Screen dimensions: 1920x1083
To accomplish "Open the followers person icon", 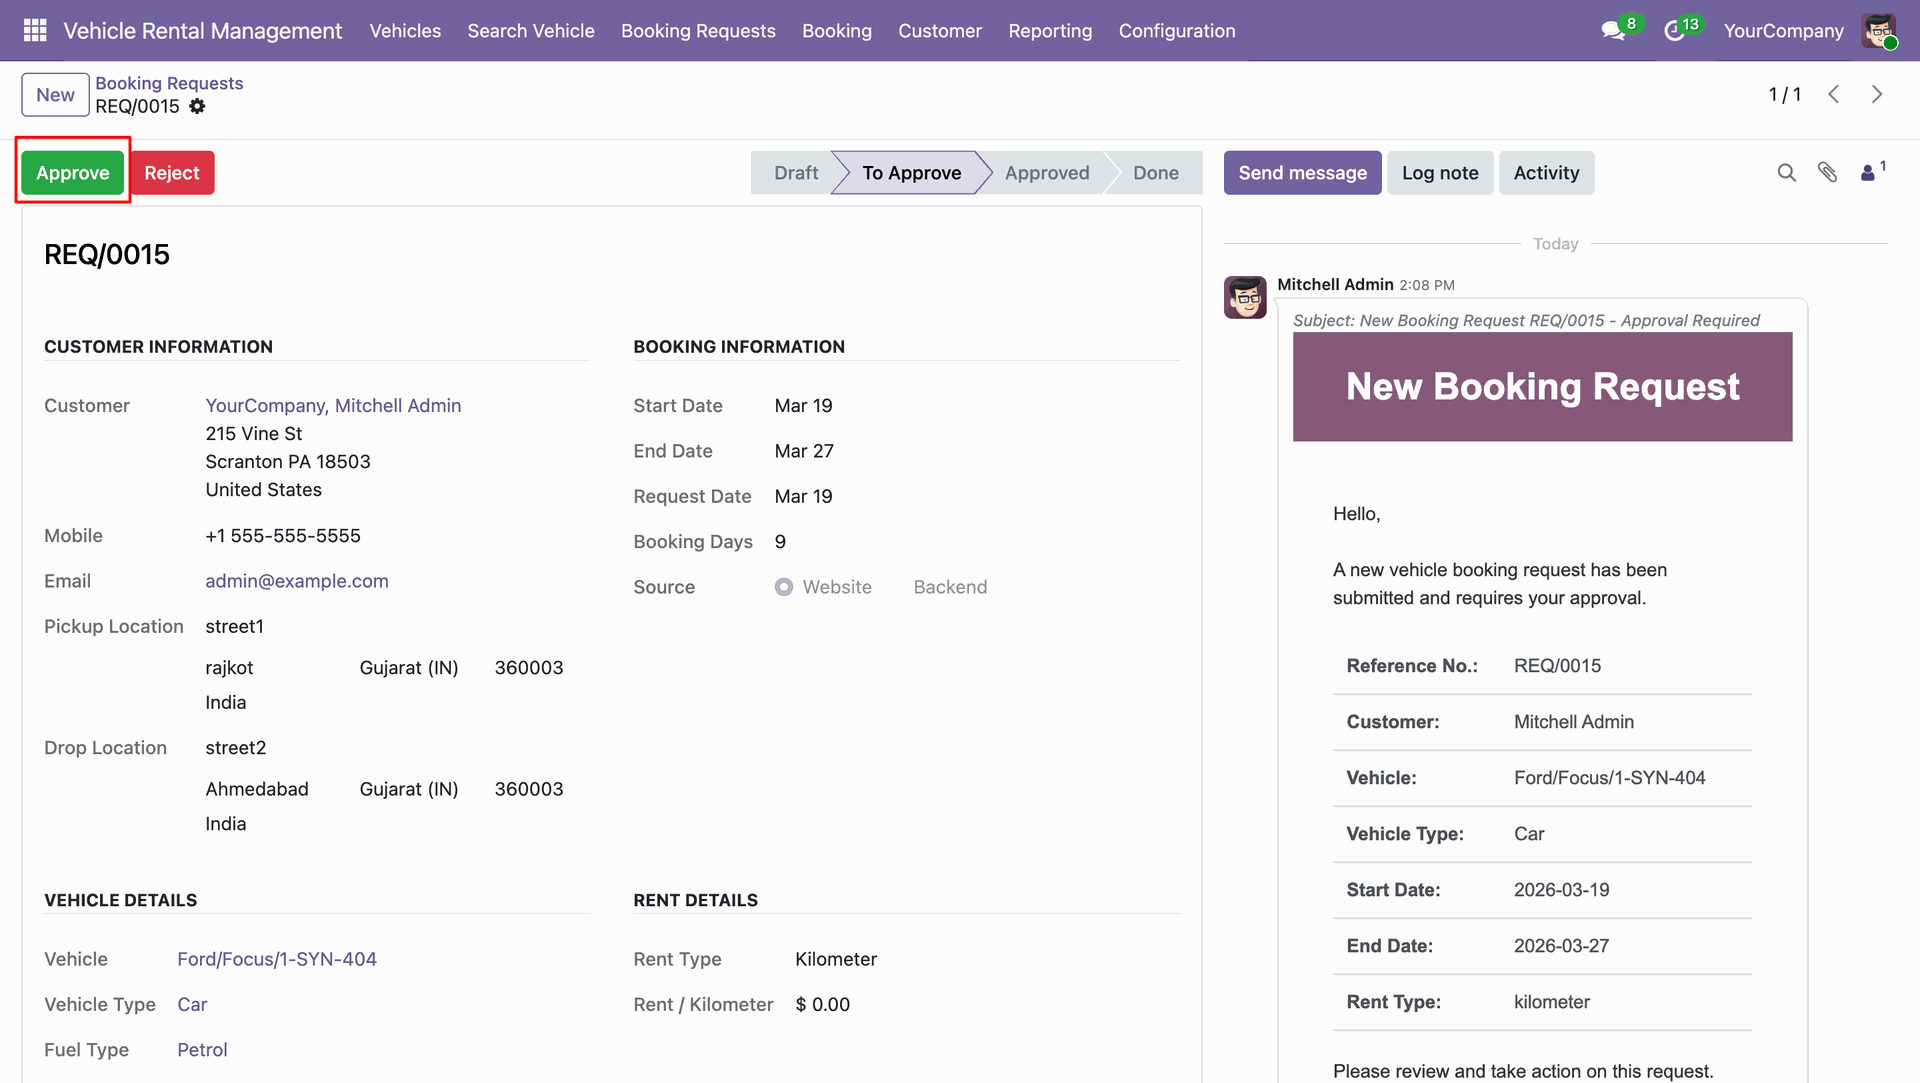I will point(1868,173).
